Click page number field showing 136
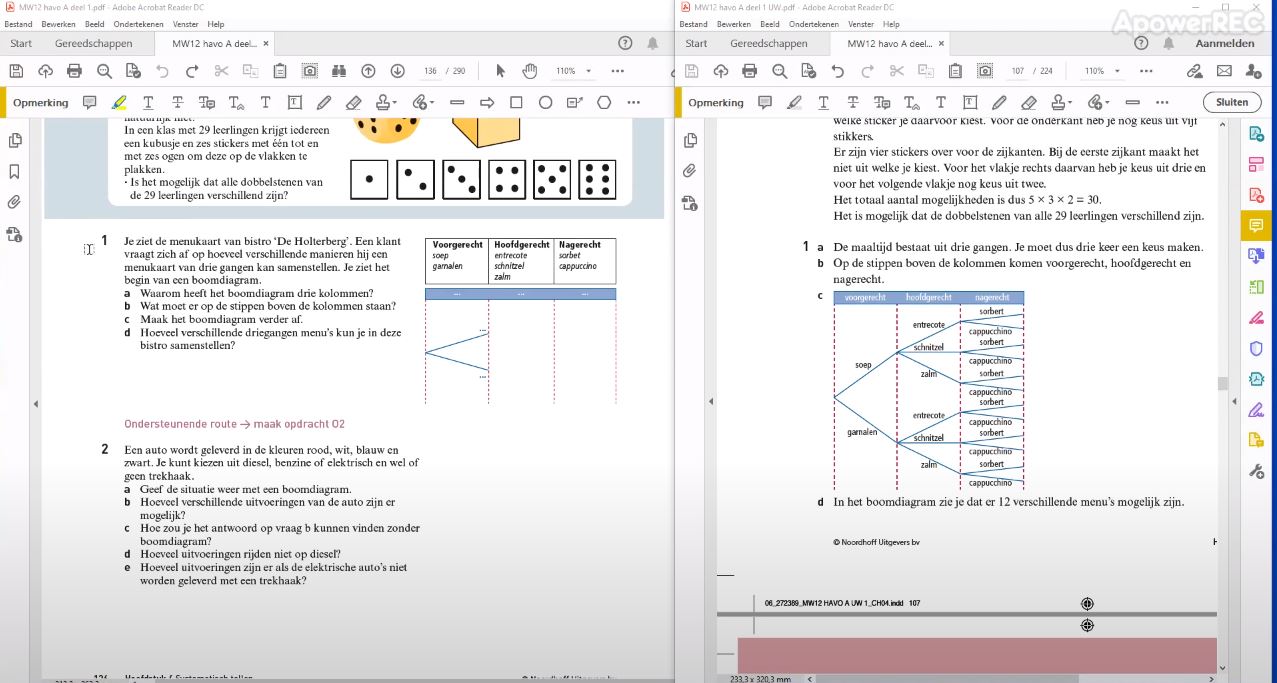Screen dimensions: 1277x683 tap(431, 71)
